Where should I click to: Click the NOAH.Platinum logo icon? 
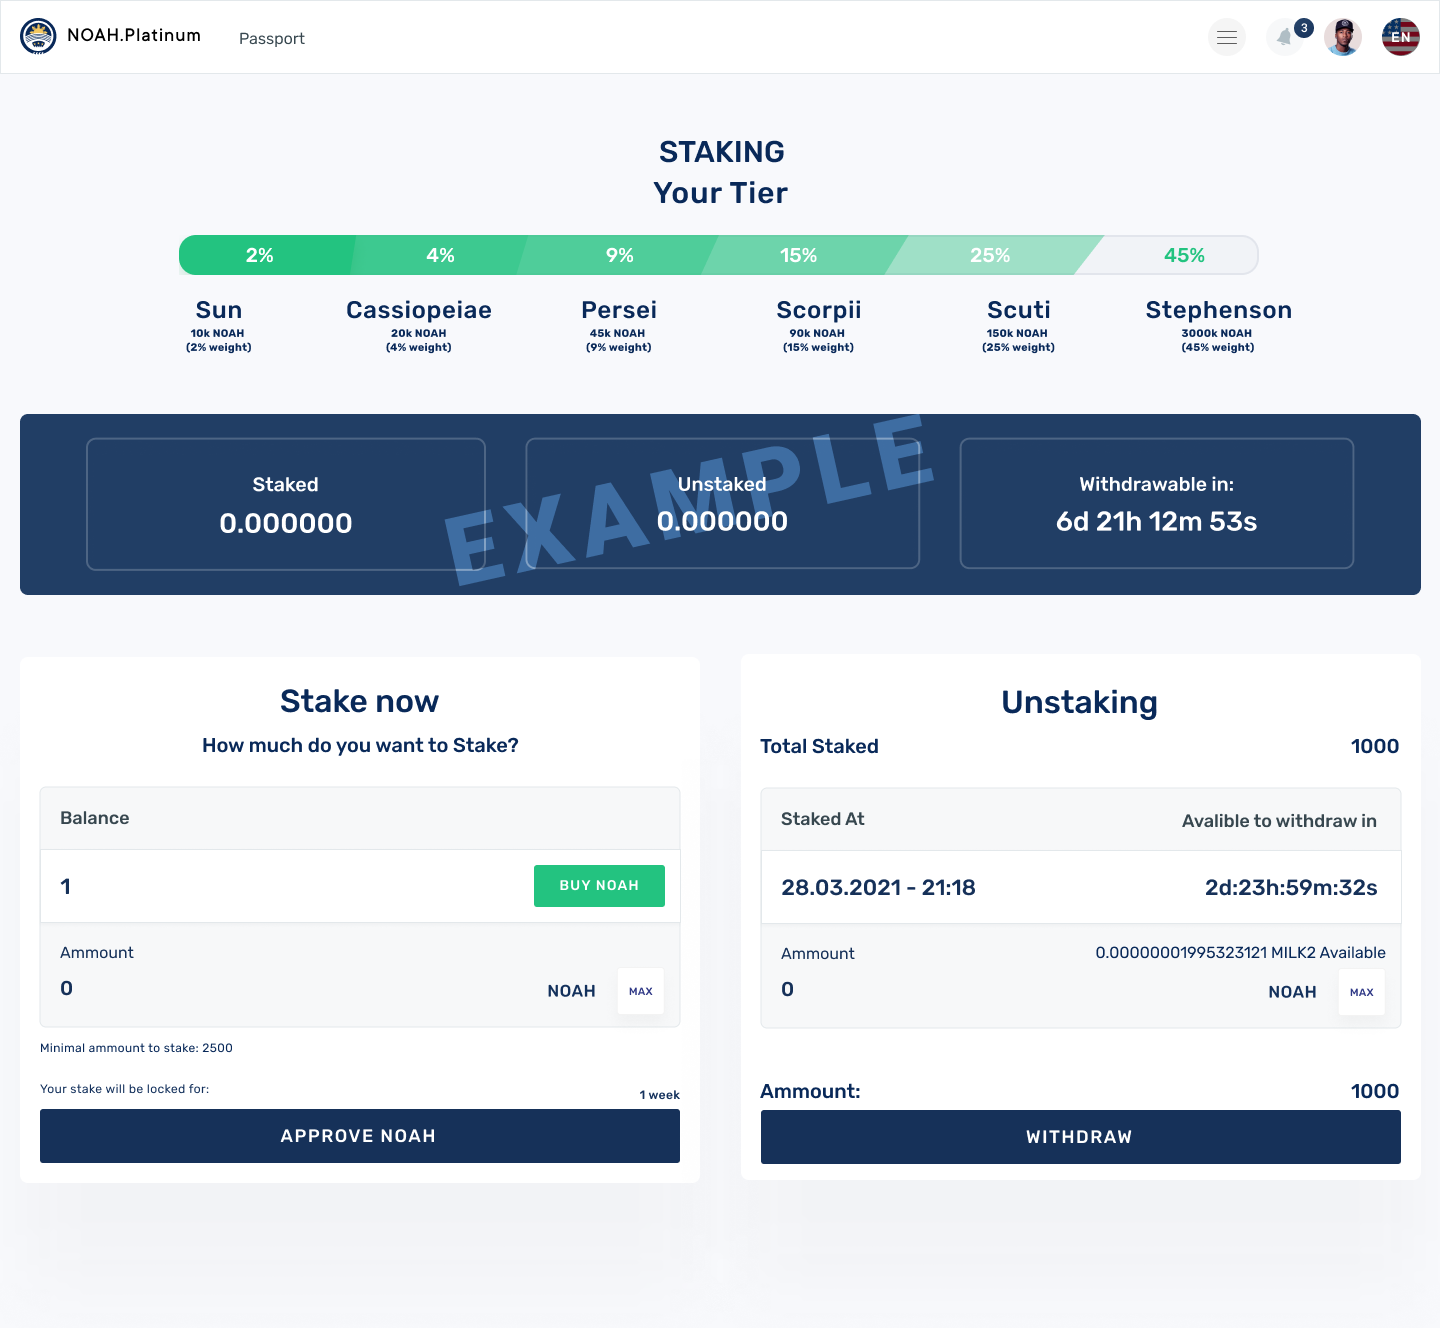coord(38,37)
